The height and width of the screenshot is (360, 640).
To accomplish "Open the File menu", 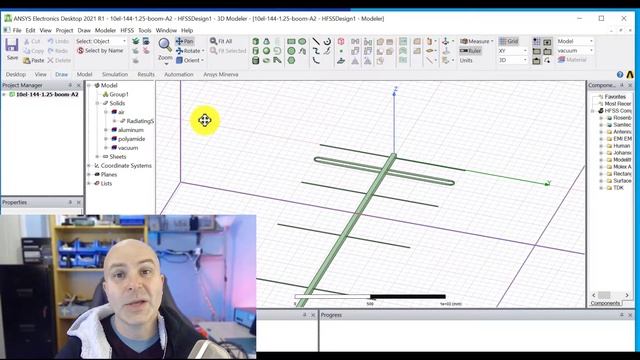I will point(17,30).
